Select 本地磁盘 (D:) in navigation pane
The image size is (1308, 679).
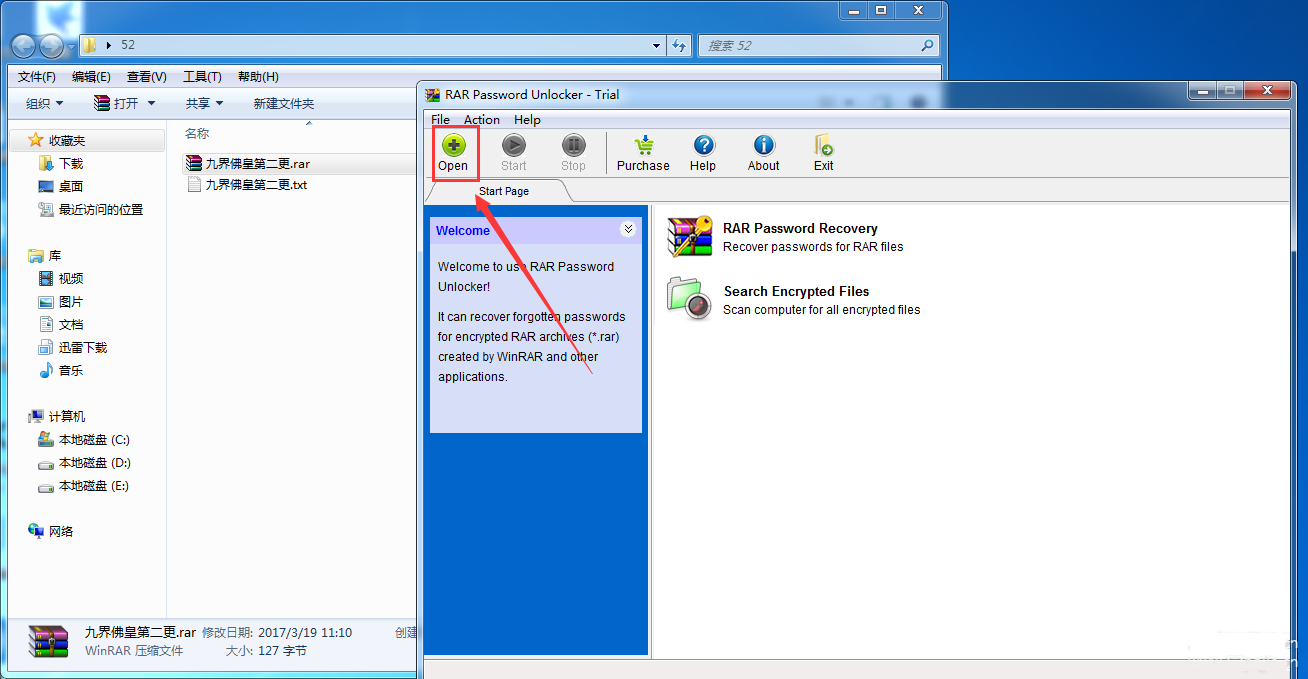pos(84,463)
